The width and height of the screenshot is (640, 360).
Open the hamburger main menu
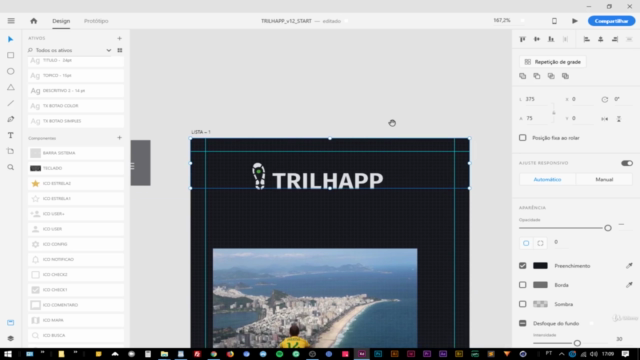coord(11,21)
